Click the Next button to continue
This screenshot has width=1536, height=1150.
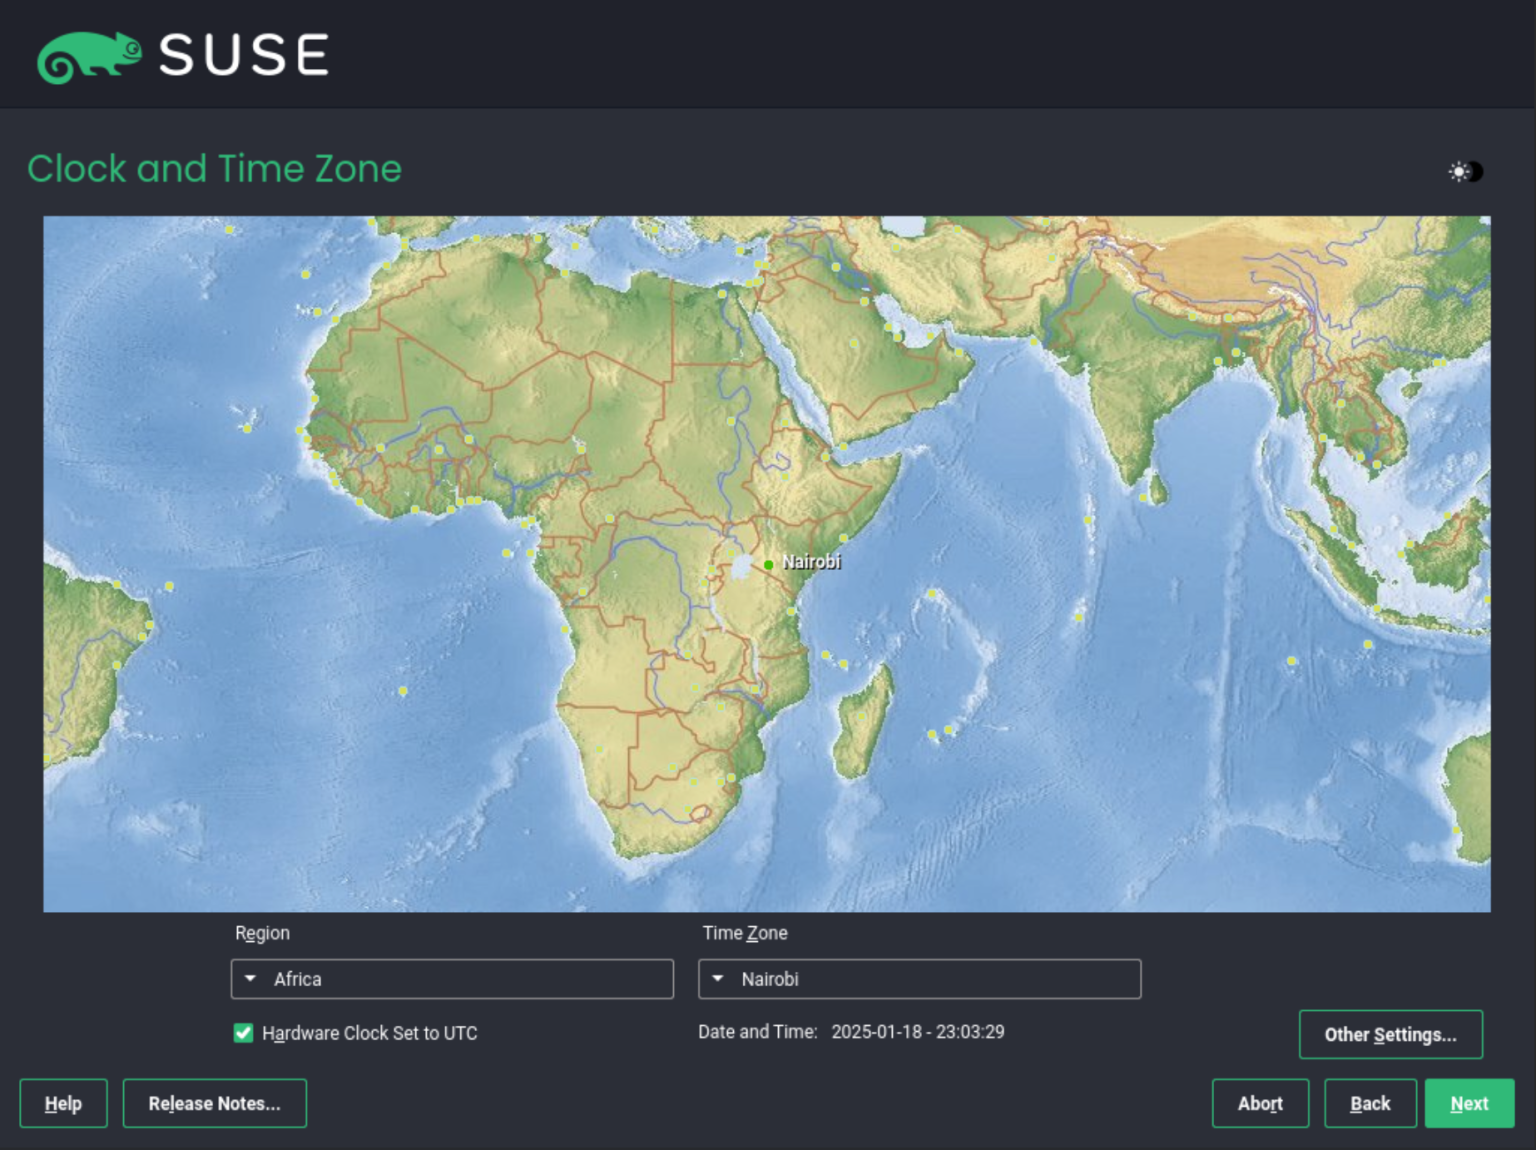click(x=1468, y=1103)
